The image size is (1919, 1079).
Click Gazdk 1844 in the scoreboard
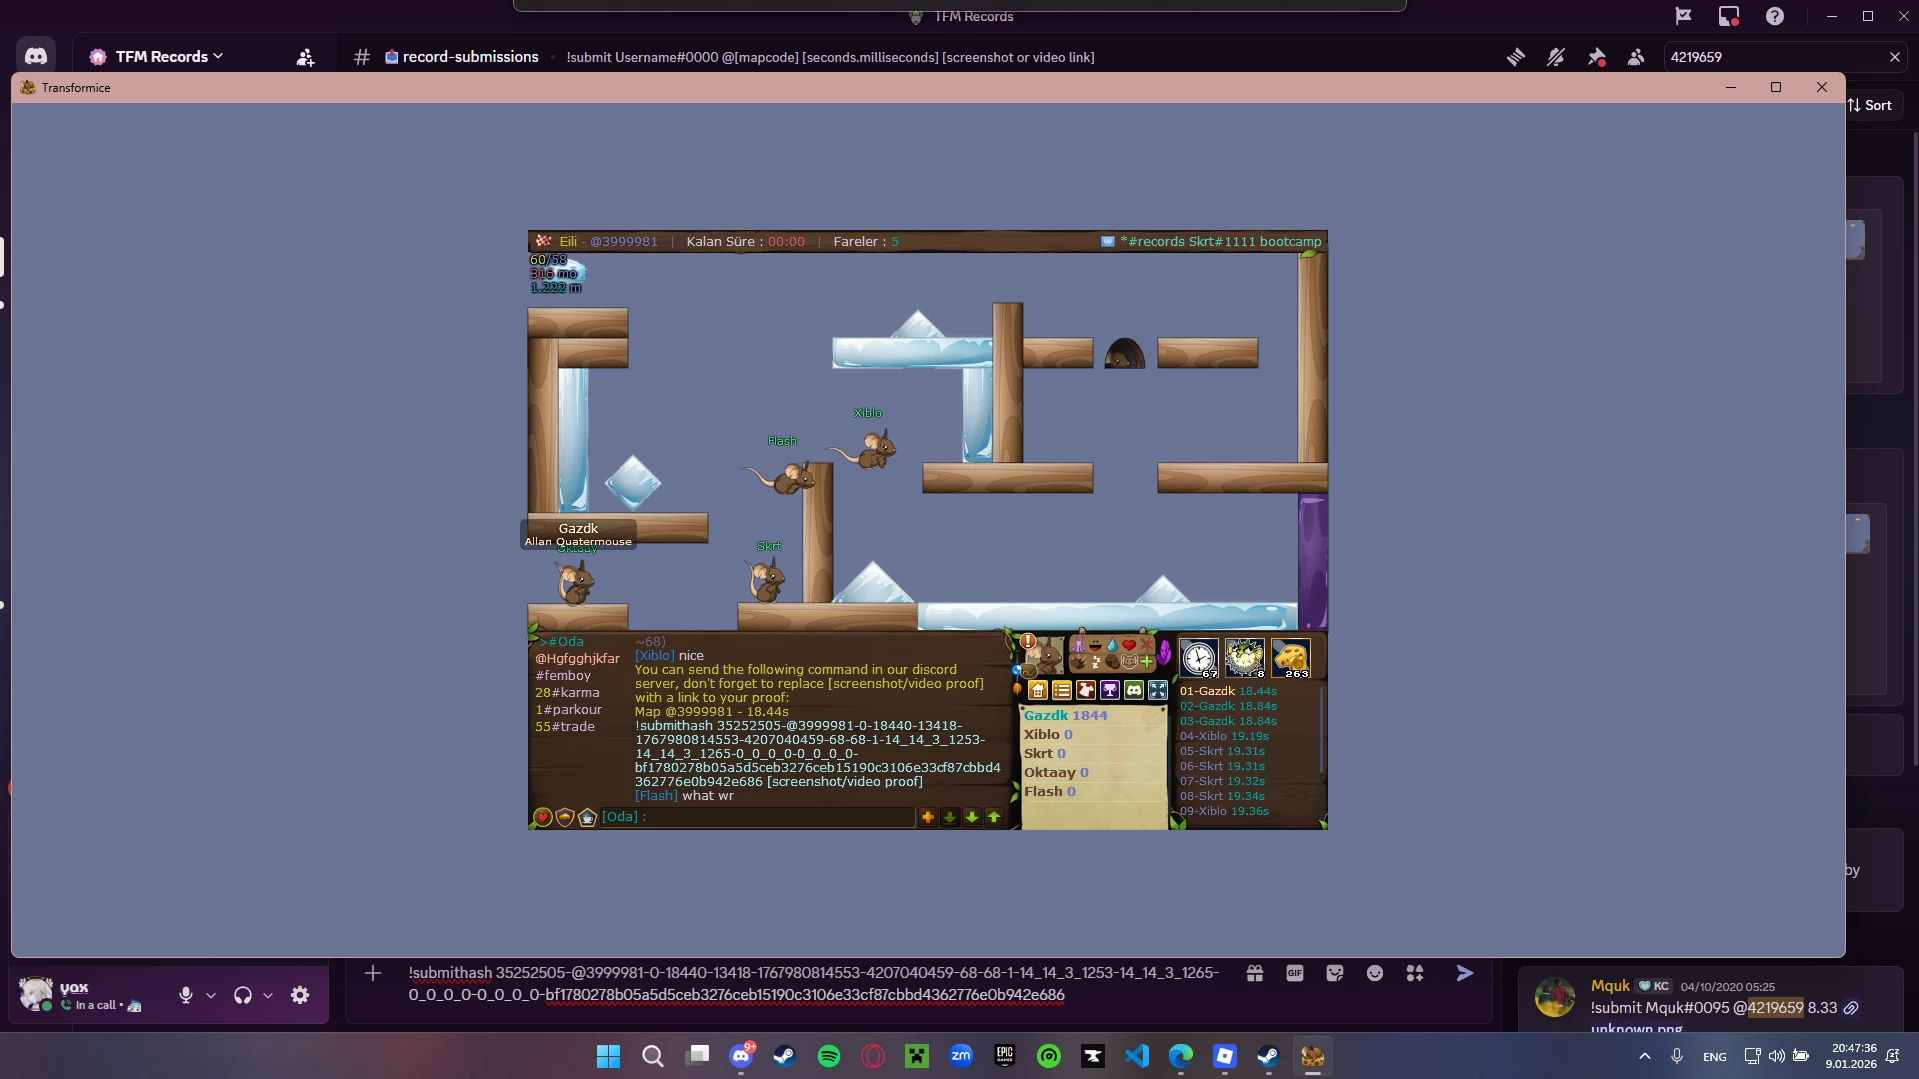tap(1065, 716)
